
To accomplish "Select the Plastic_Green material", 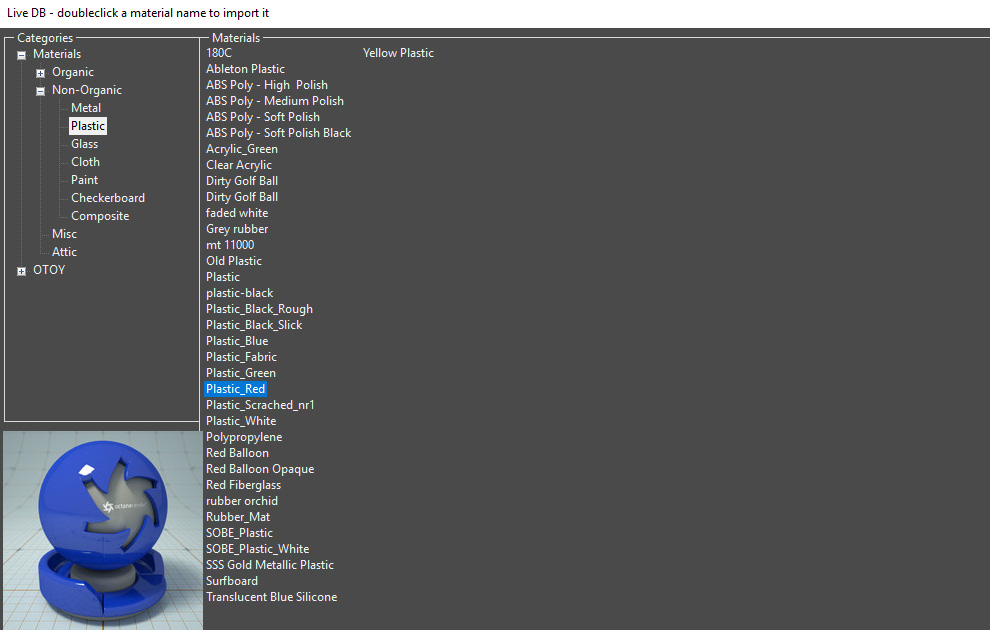I will 241,372.
